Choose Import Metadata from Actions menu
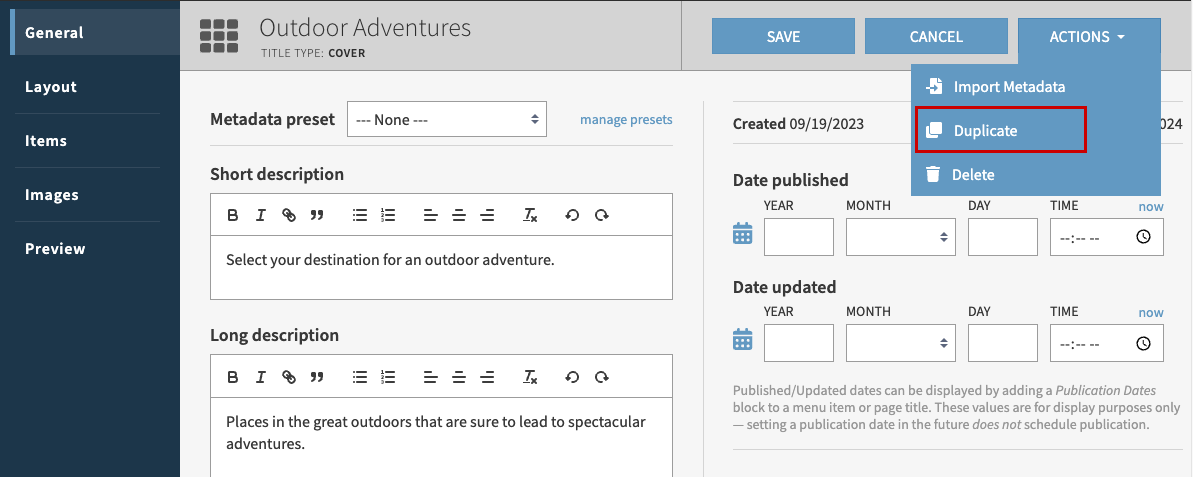Viewport: 1193px width, 477px height. (x=1008, y=87)
